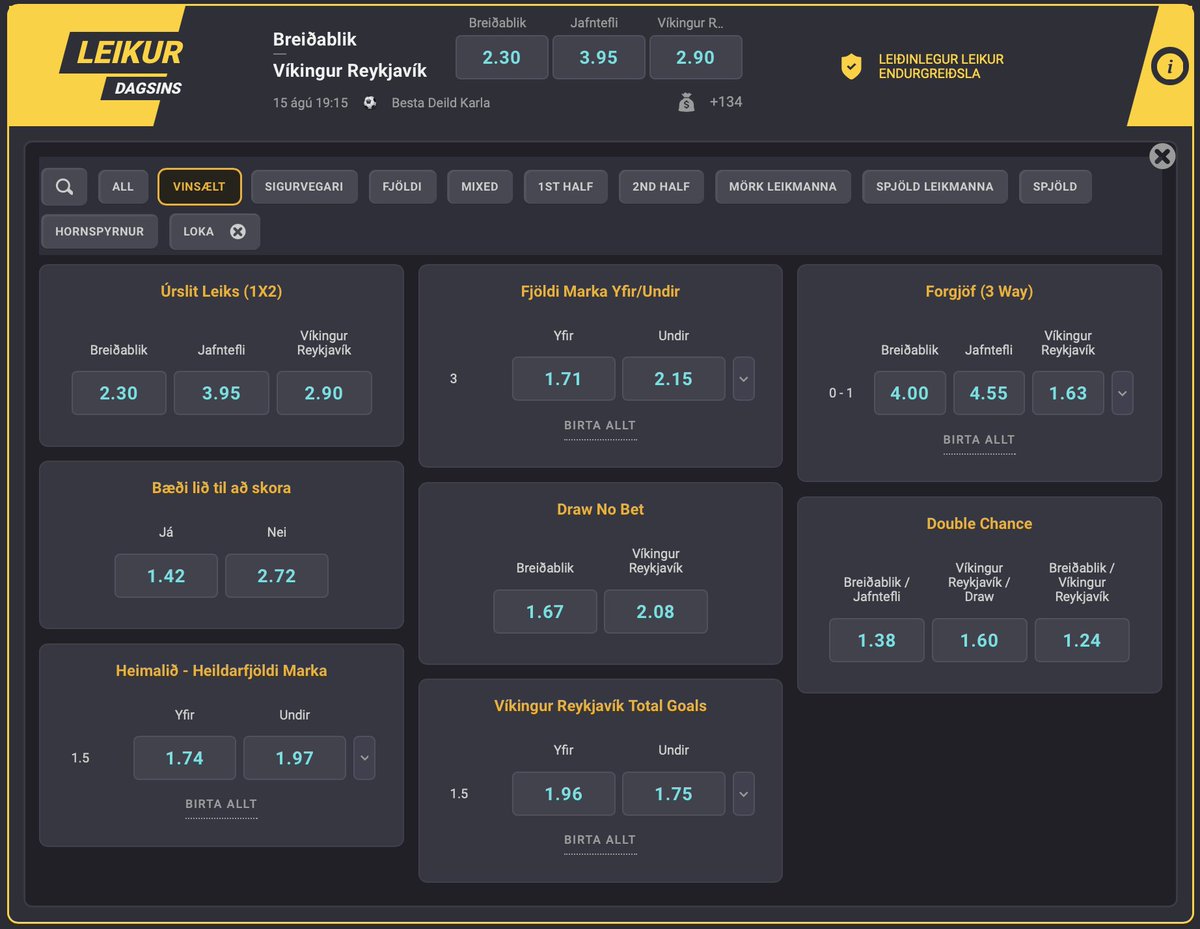Viewport: 1200px width, 929px height.
Task: Pick Víkingur Reykjavík 1.63 handicap odds
Action: [1068, 393]
